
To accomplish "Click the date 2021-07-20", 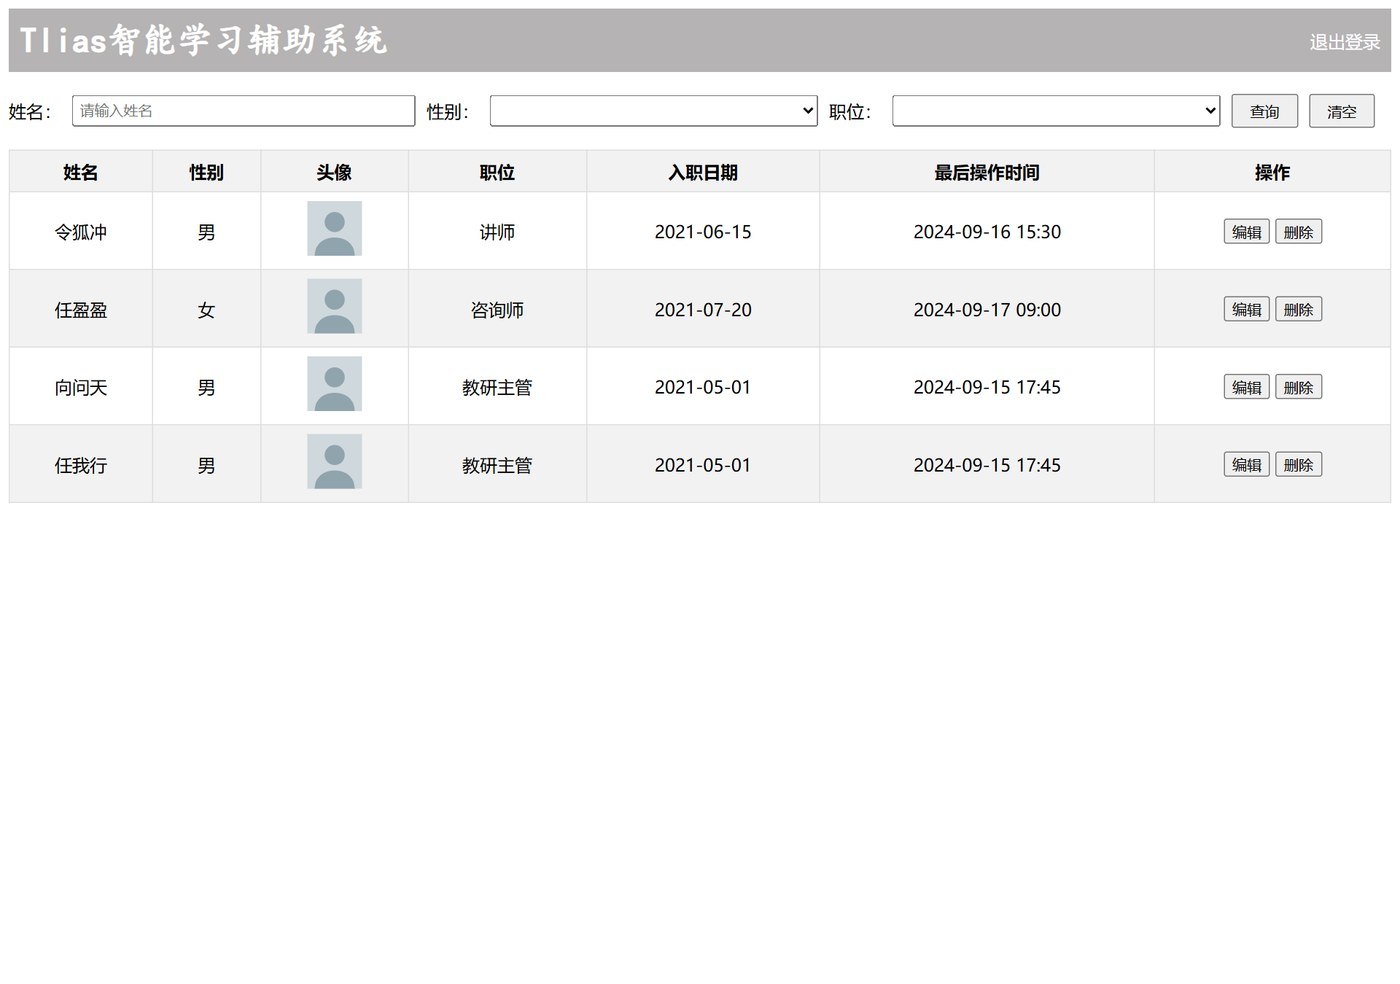I will (x=703, y=310).
